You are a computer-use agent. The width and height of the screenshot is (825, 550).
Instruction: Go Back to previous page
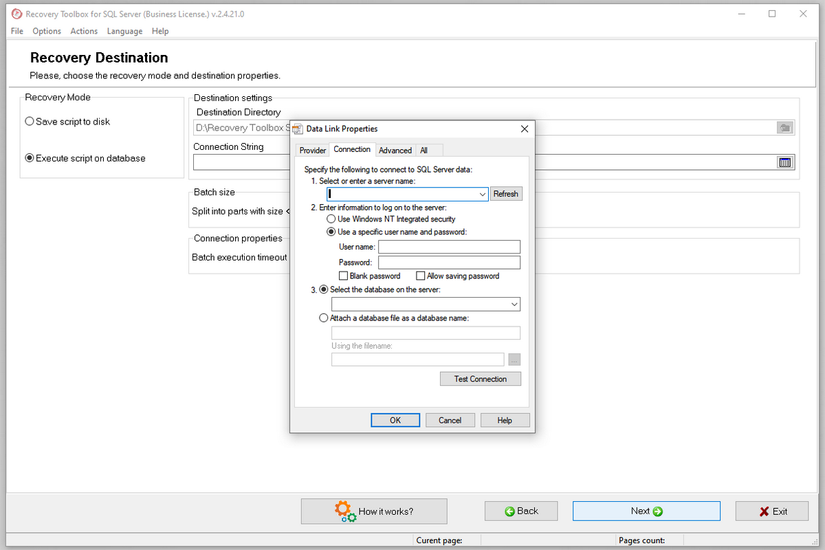[x=521, y=511]
